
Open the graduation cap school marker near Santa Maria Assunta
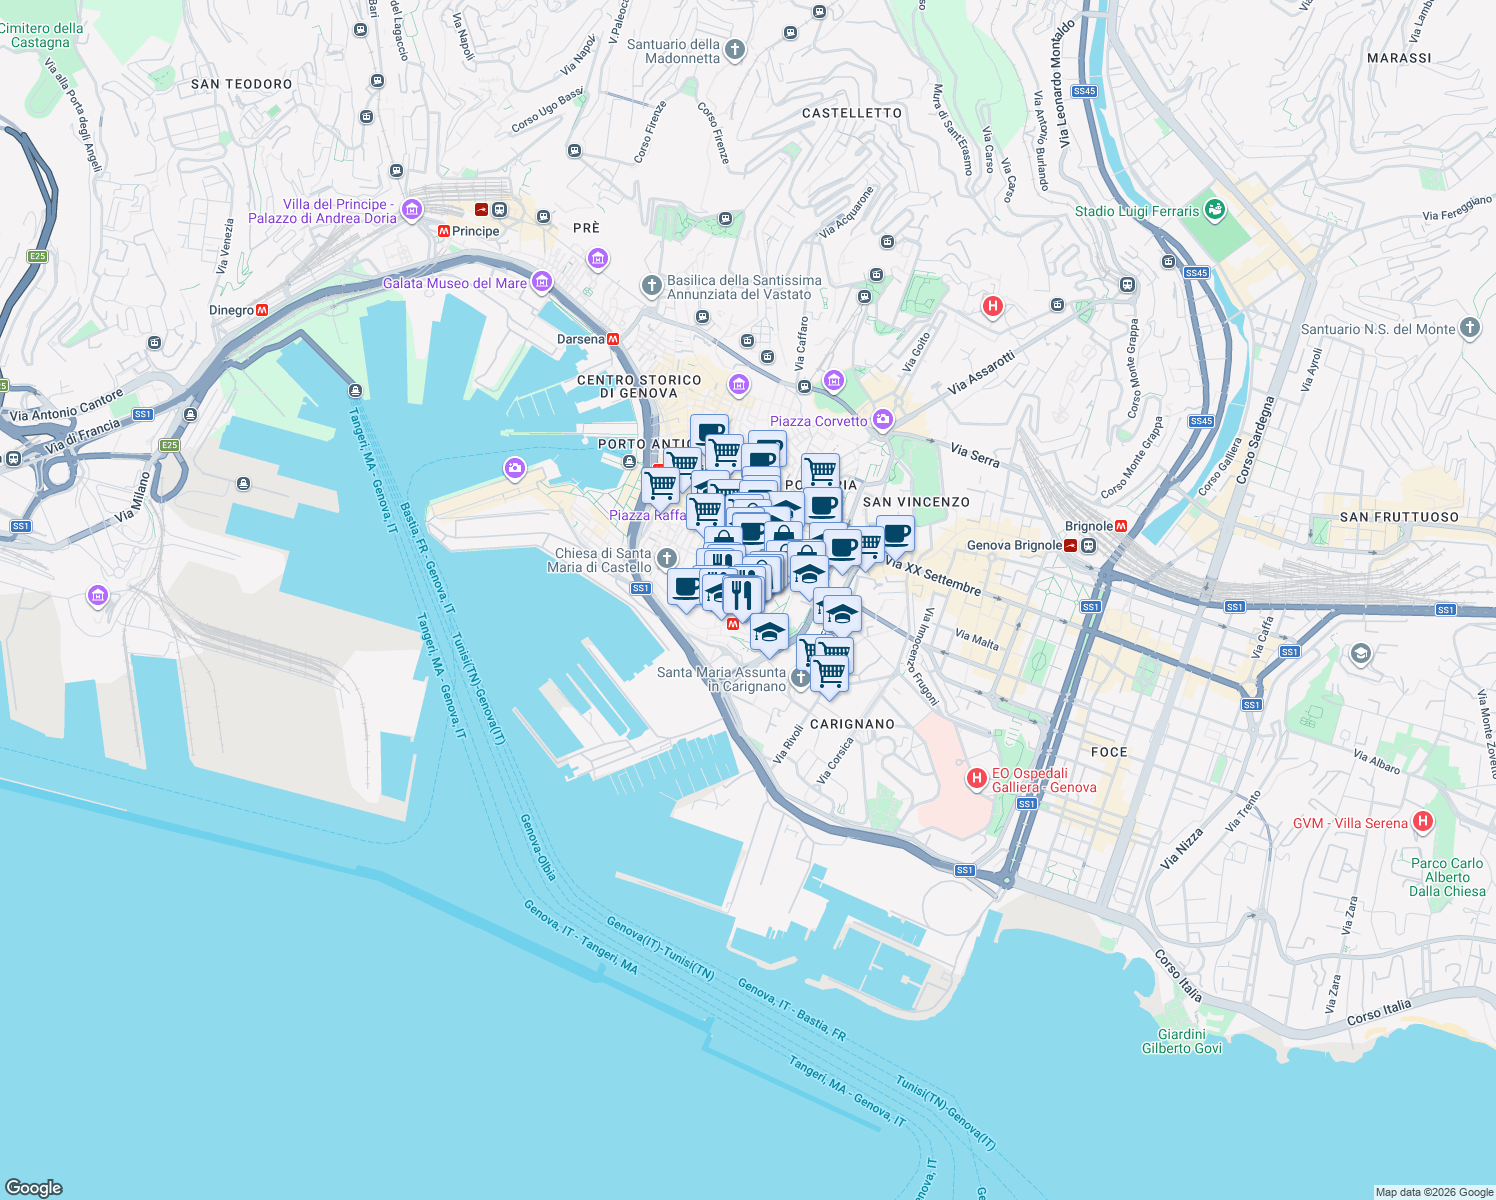[x=769, y=632]
